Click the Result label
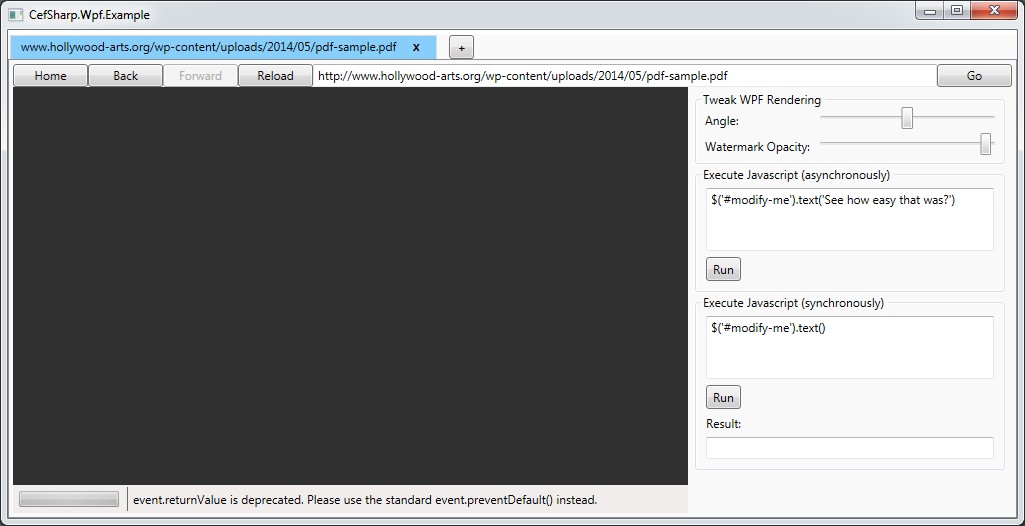1025x526 pixels. click(x=724, y=424)
